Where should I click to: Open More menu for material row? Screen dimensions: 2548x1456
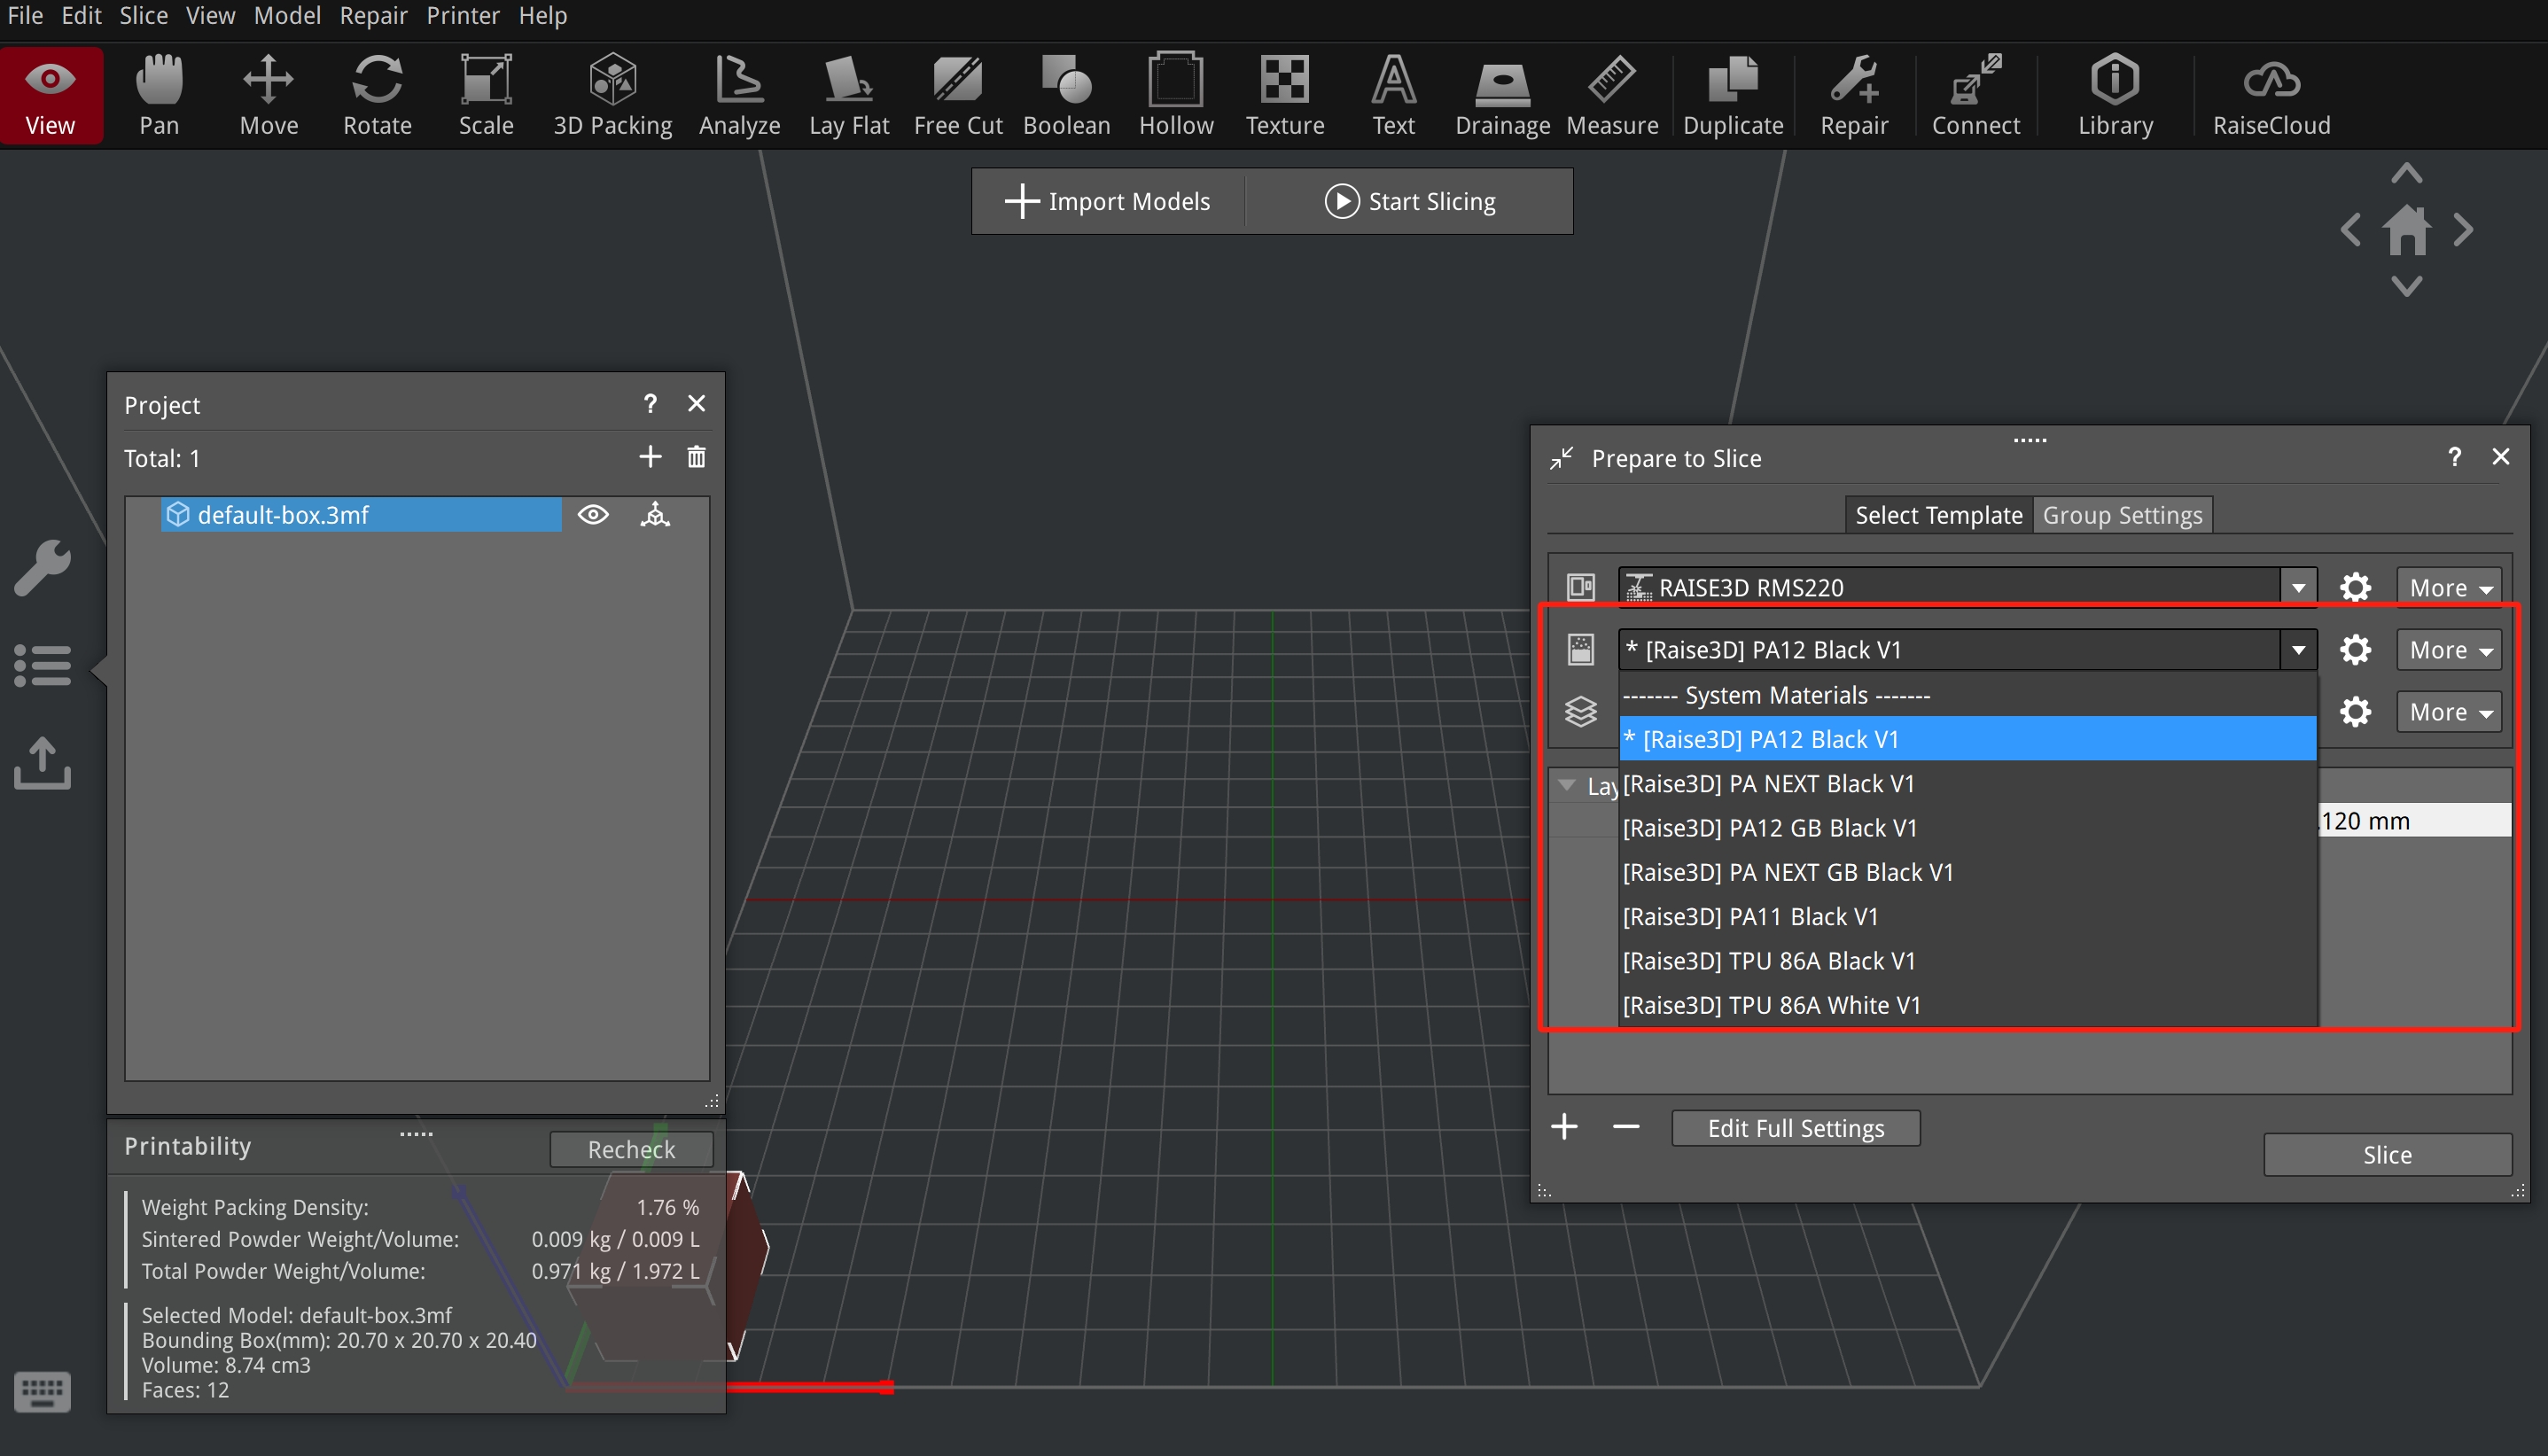pyautogui.click(x=2449, y=650)
